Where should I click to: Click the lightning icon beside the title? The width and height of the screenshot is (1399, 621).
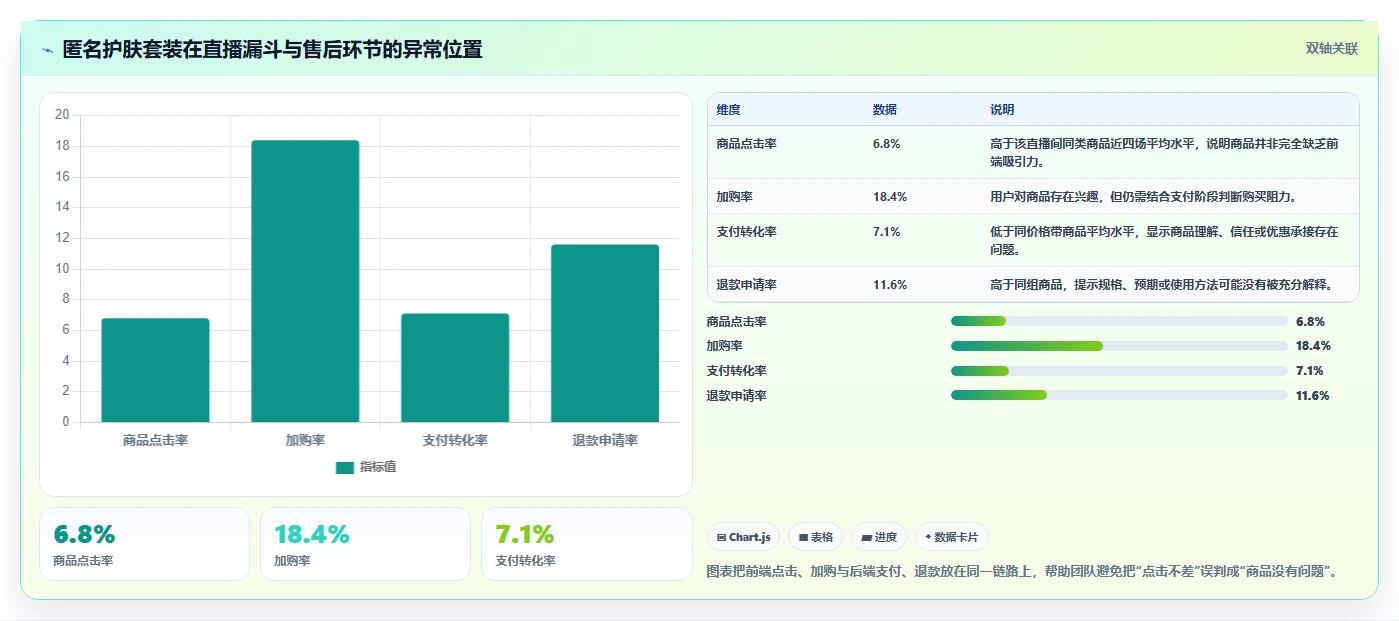47,50
